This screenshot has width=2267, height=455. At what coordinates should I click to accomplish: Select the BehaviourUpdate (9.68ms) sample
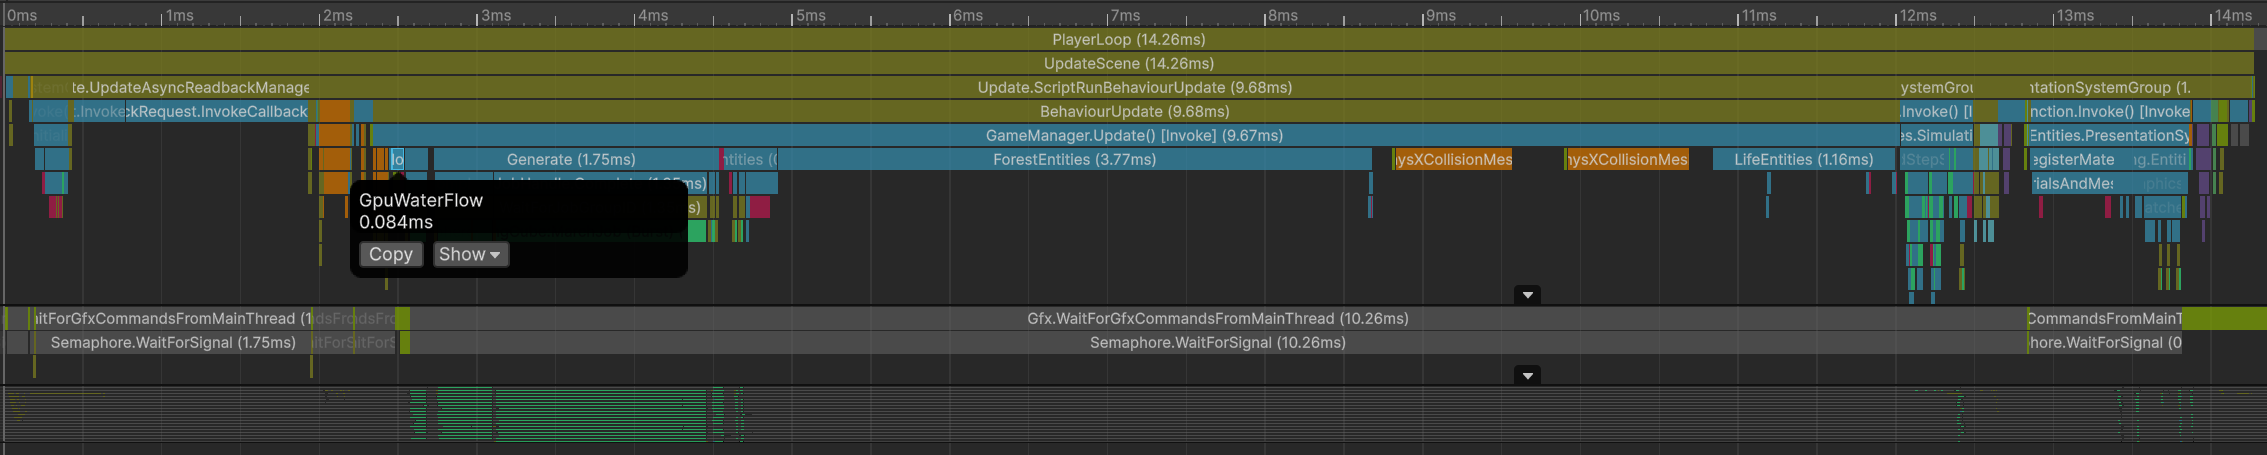tap(1134, 112)
